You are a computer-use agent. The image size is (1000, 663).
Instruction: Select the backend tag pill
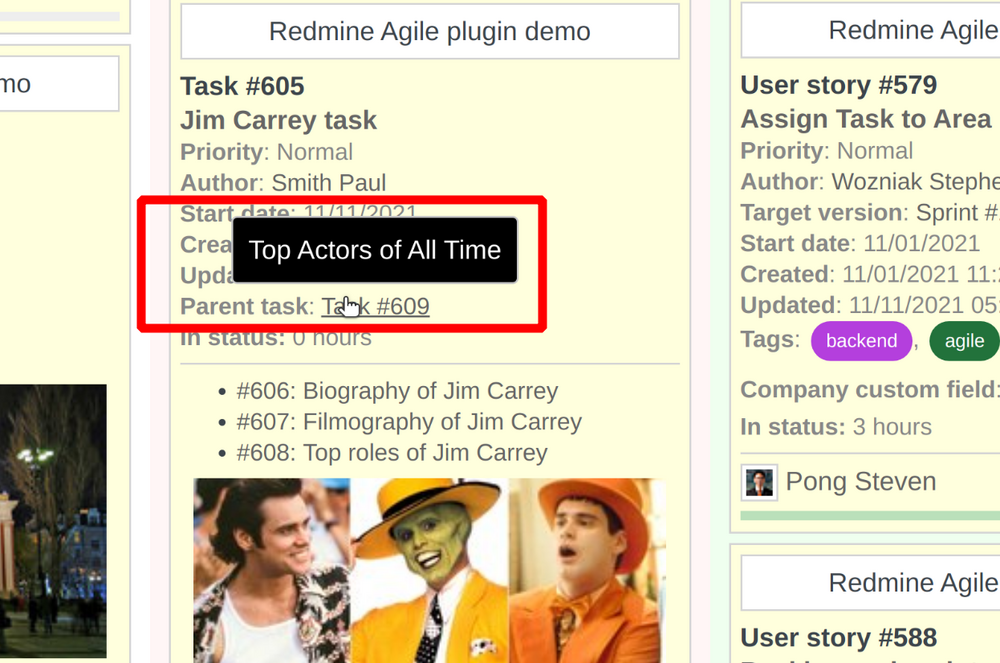(x=861, y=341)
